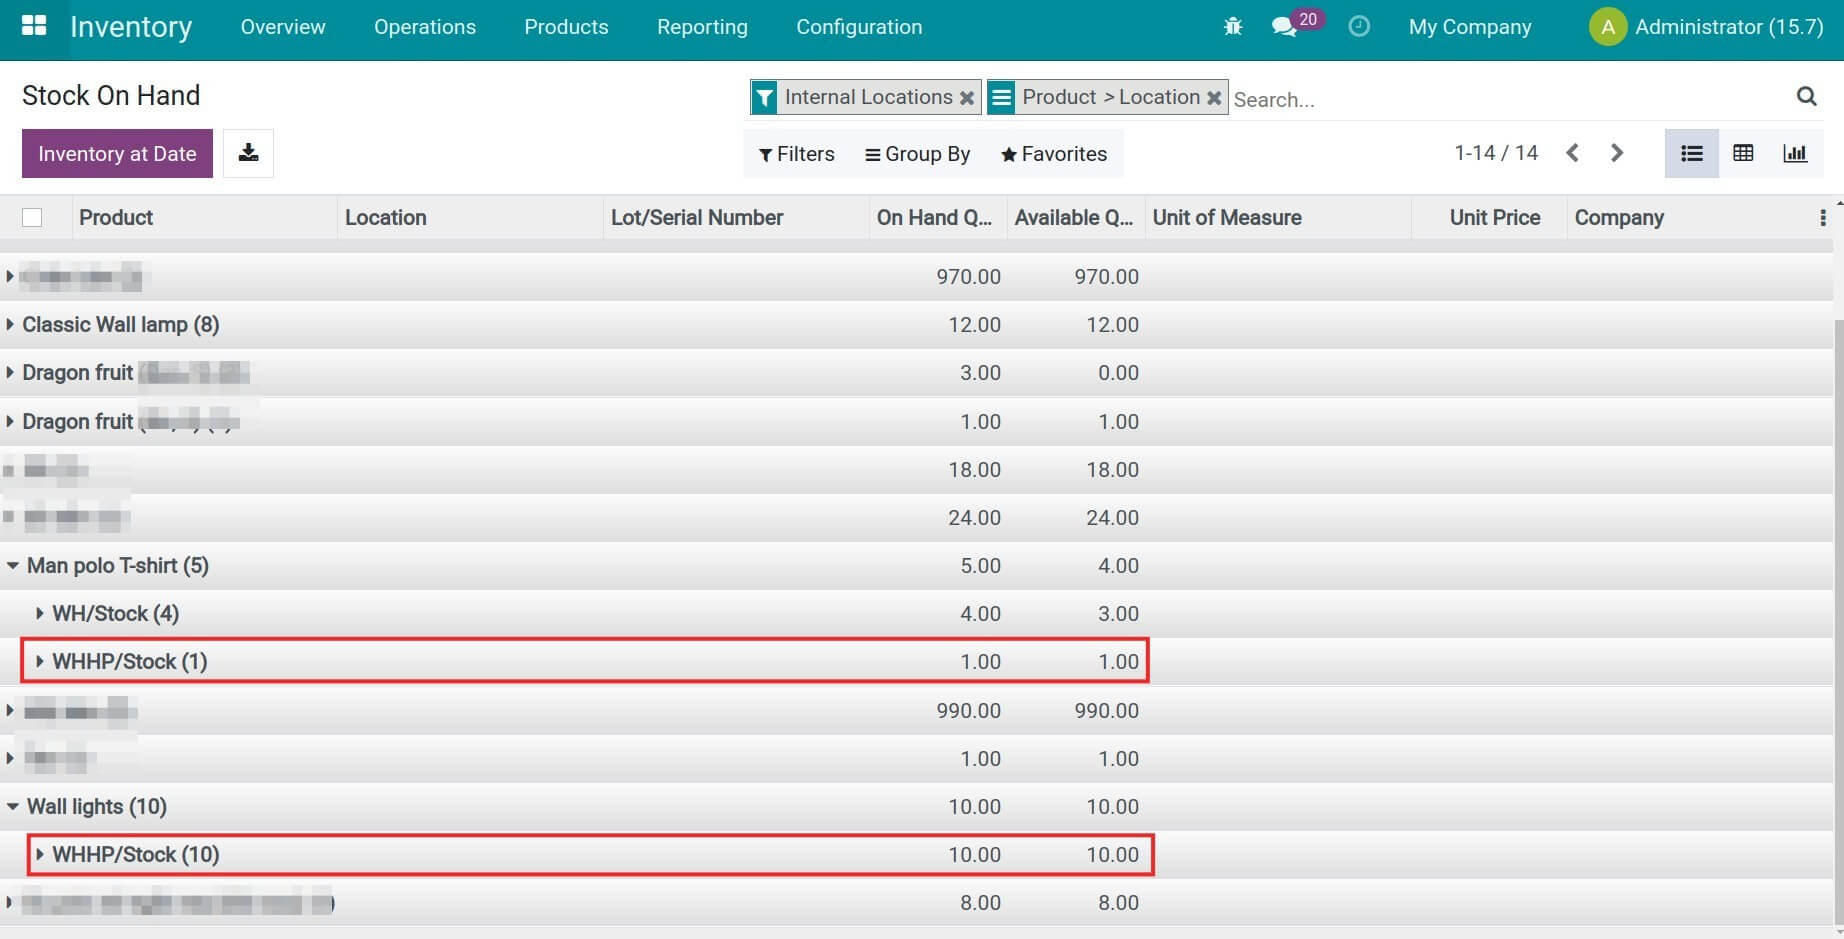Image resolution: width=1844 pixels, height=939 pixels.
Task: Switch to pivot table view
Action: pos(1743,153)
